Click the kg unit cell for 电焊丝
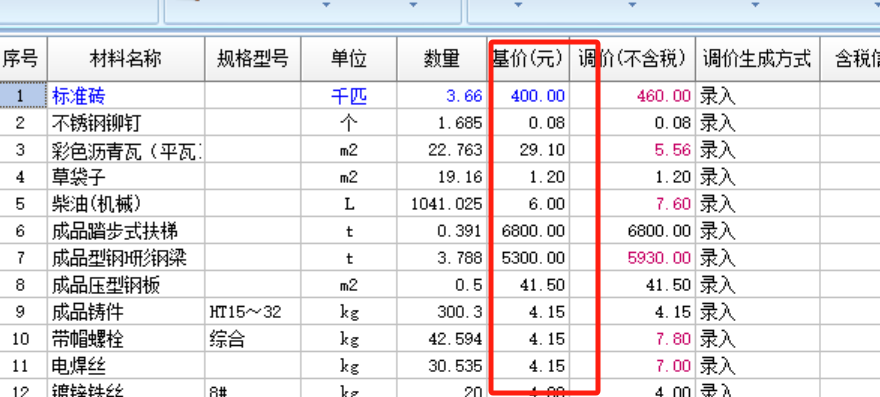This screenshot has height=397, width=880. pyautogui.click(x=349, y=366)
